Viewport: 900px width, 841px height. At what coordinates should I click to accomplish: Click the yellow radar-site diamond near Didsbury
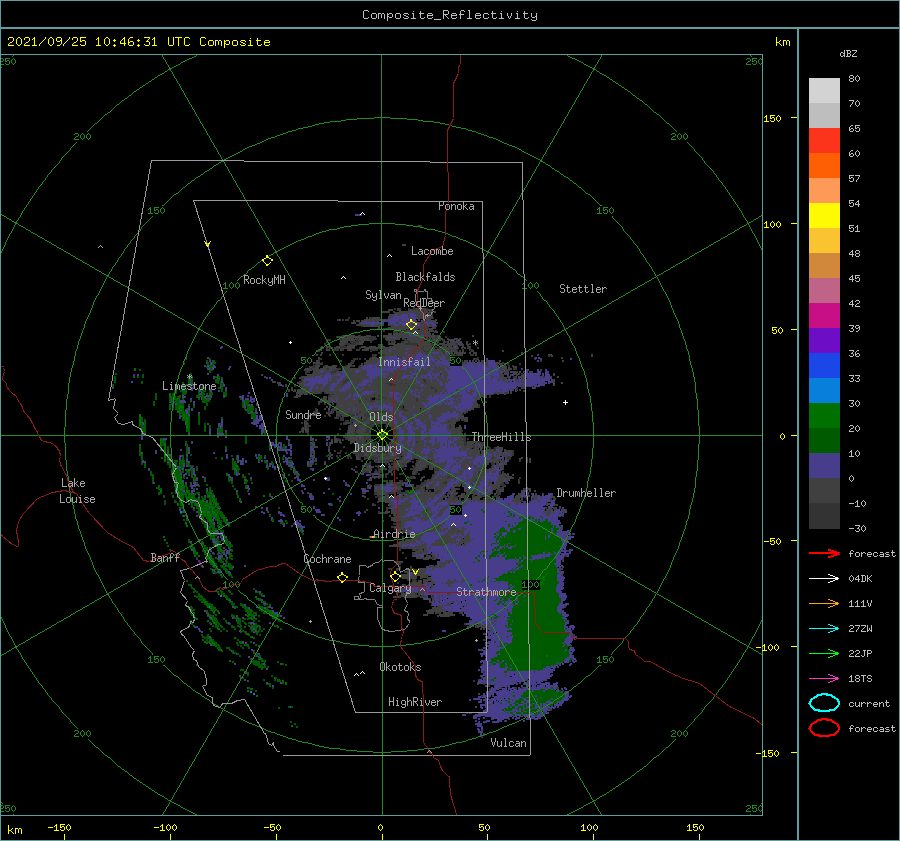[382, 435]
